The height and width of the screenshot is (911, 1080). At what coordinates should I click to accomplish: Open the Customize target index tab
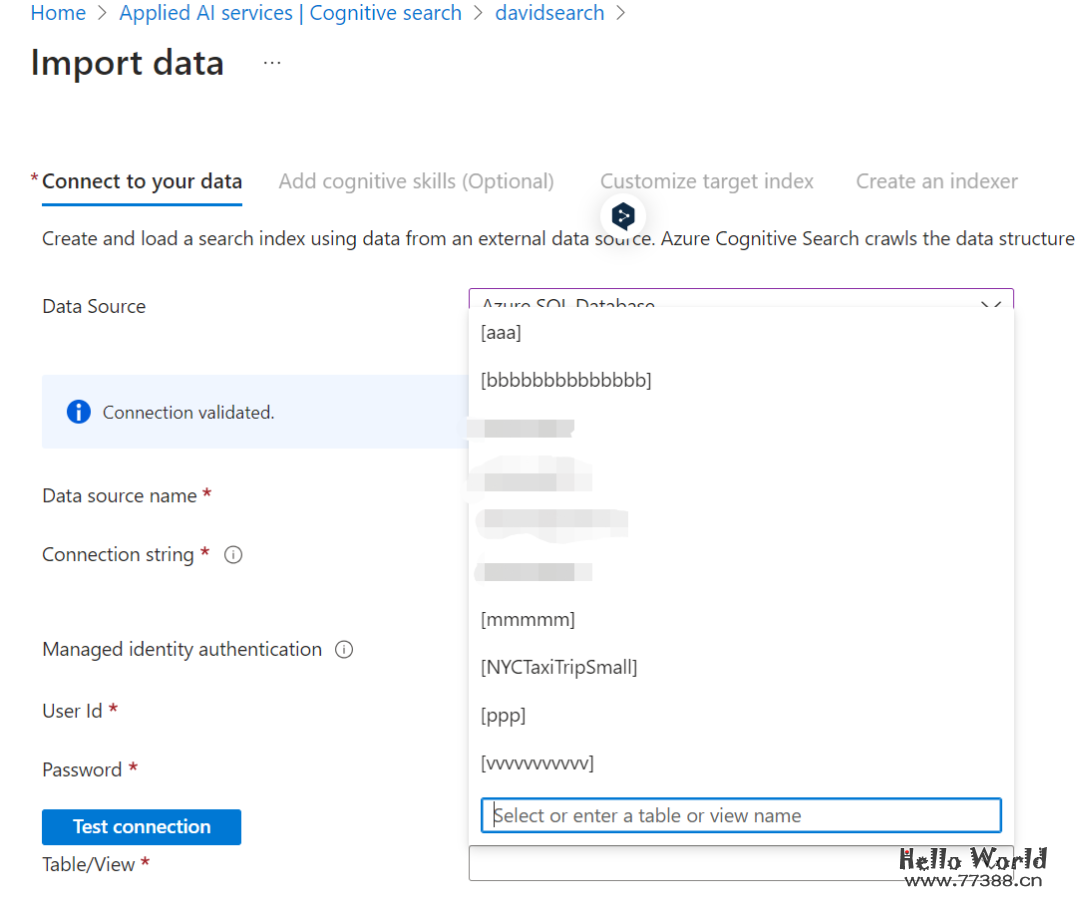[706, 182]
